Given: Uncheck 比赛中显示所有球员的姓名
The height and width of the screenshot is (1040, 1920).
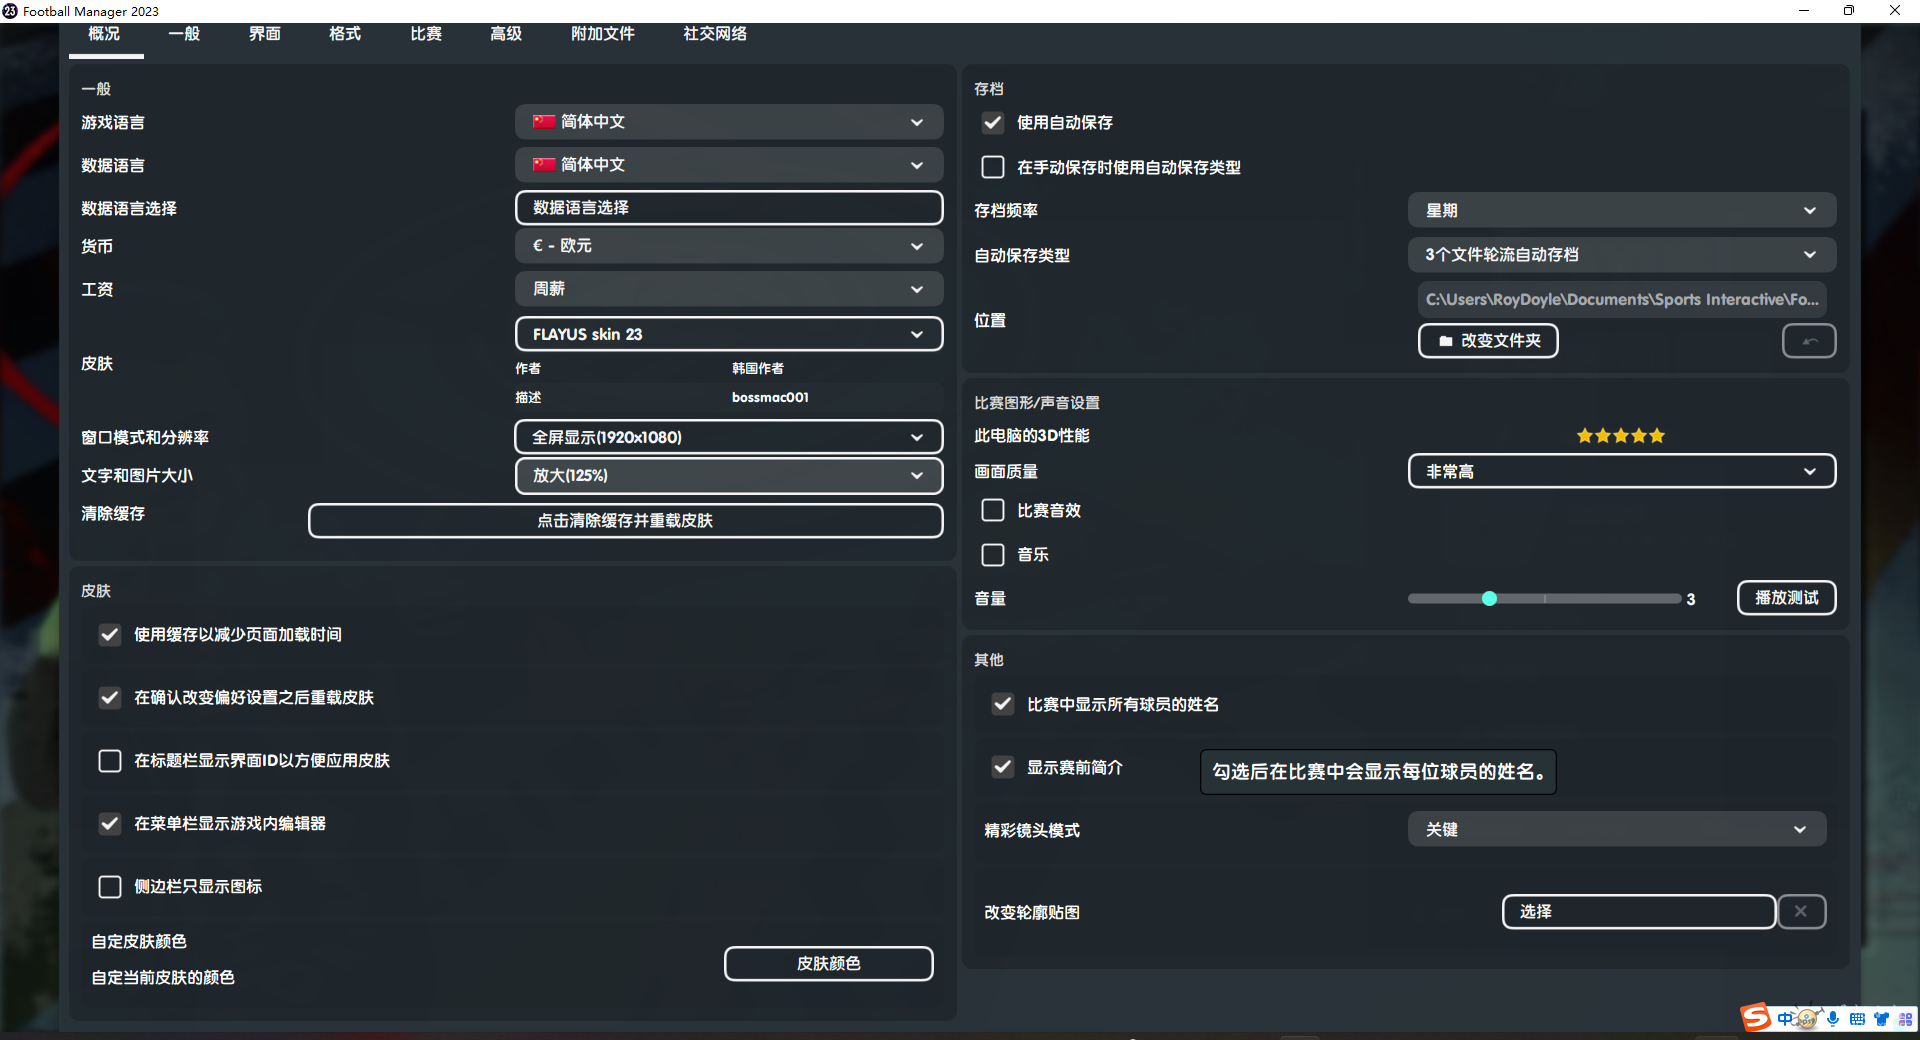Looking at the screenshot, I should point(1003,704).
